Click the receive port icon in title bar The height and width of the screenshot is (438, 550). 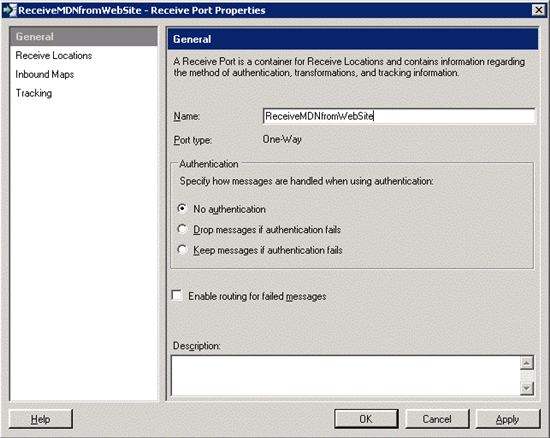(x=10, y=10)
